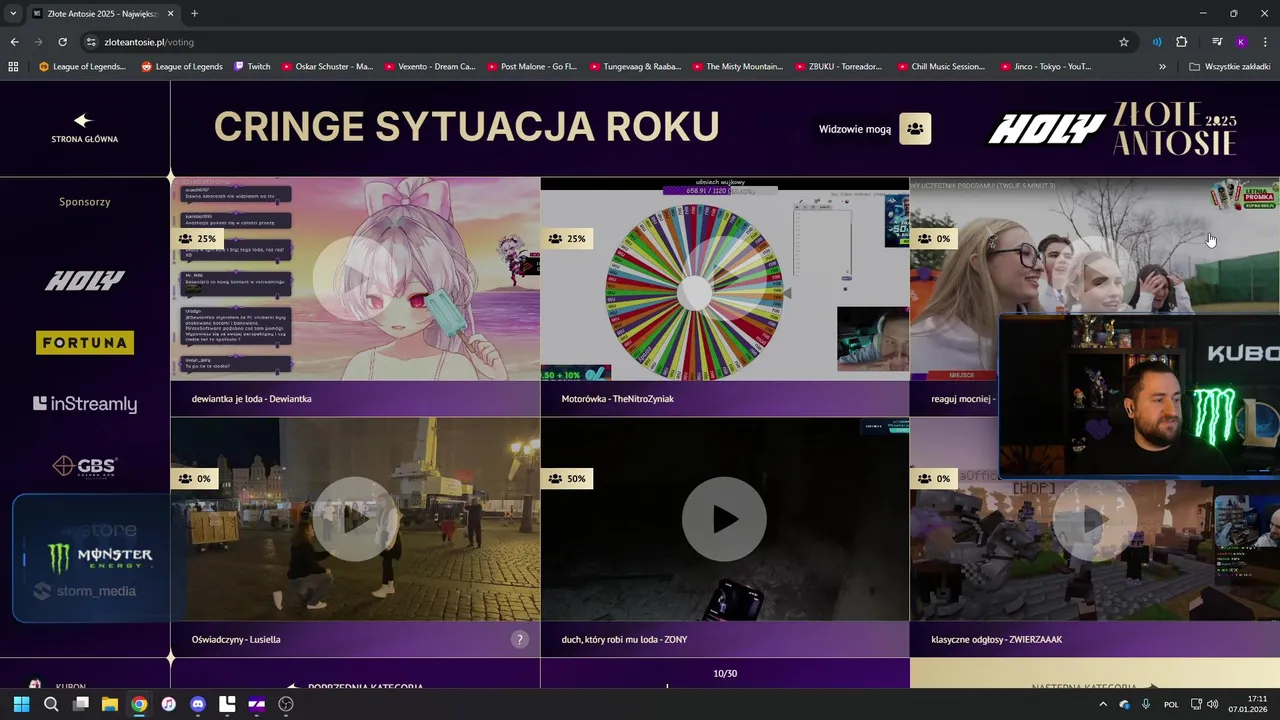Viewport: 1280px width, 720px height.
Task: Open the question mark help on Oświadczyny
Action: (519, 639)
